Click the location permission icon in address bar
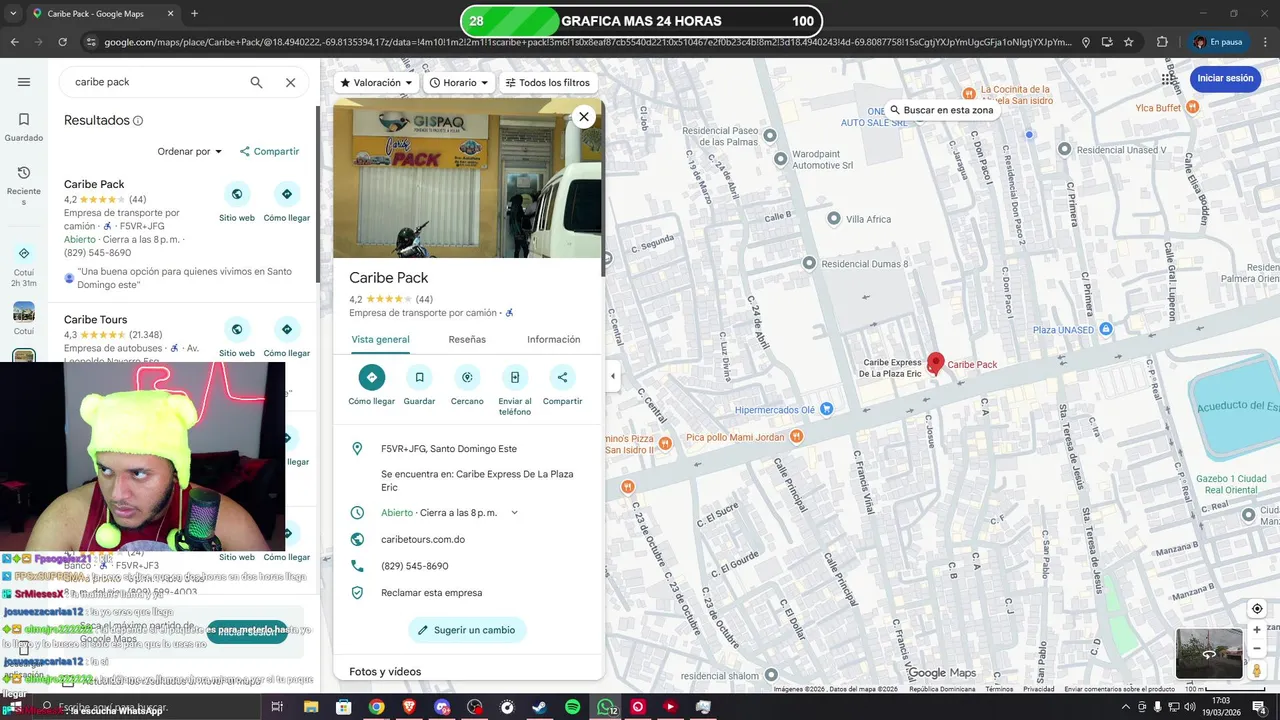Screen dimensions: 1280x720 click(1085, 42)
